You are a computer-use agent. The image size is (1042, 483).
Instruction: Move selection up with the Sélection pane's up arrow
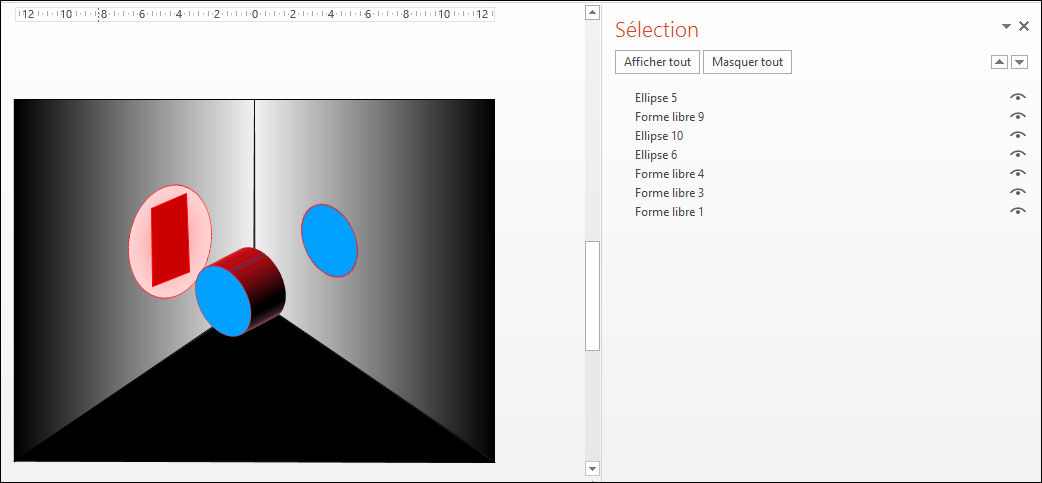tap(999, 62)
